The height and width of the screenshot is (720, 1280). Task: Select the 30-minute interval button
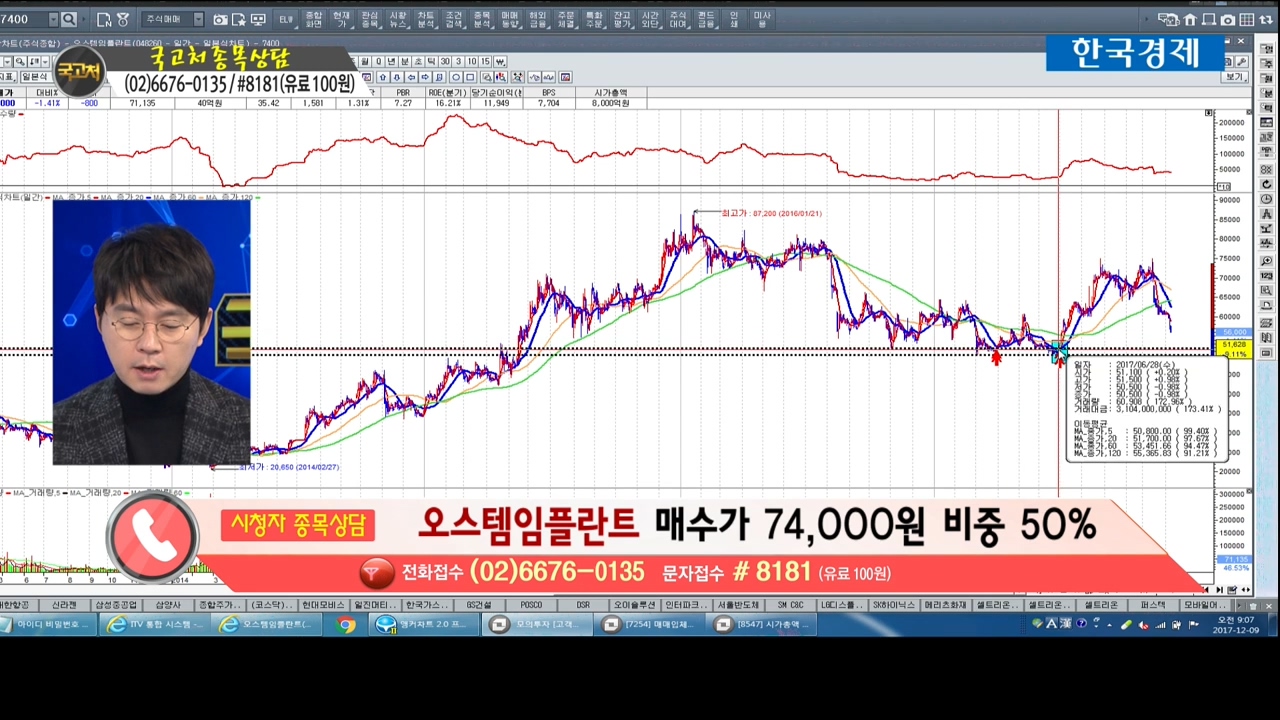tap(445, 61)
